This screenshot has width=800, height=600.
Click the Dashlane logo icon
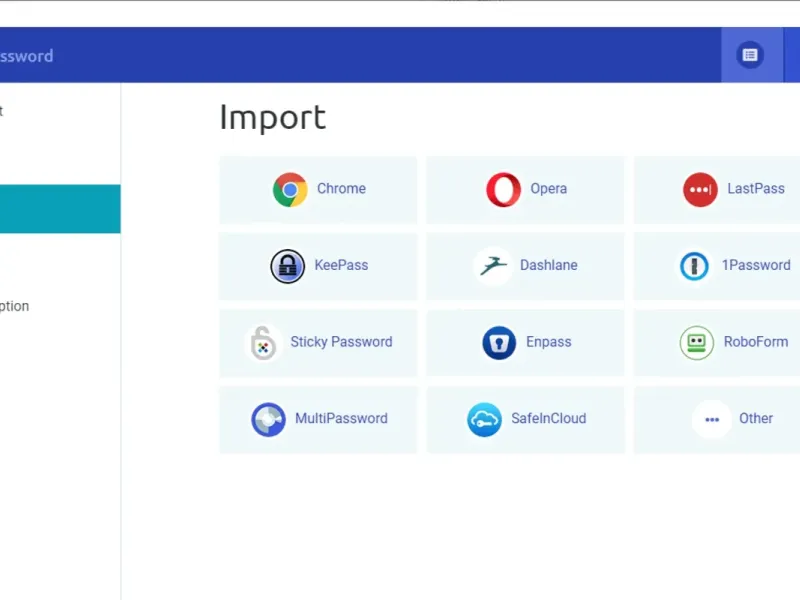493,266
